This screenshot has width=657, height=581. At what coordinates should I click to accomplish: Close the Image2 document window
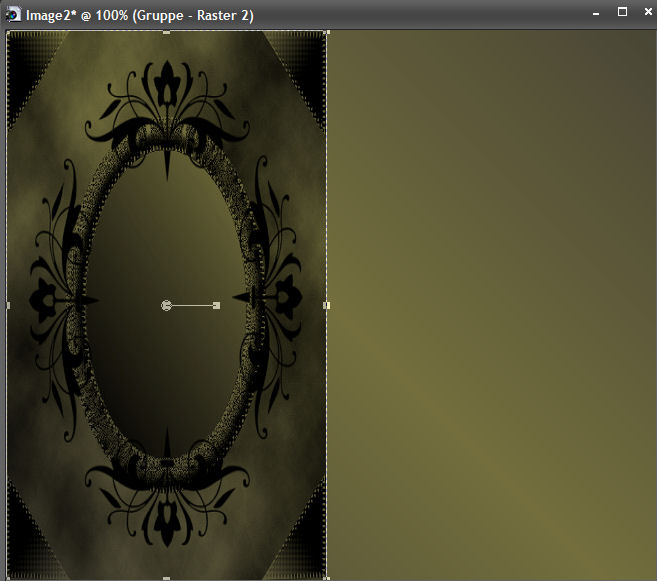click(644, 13)
